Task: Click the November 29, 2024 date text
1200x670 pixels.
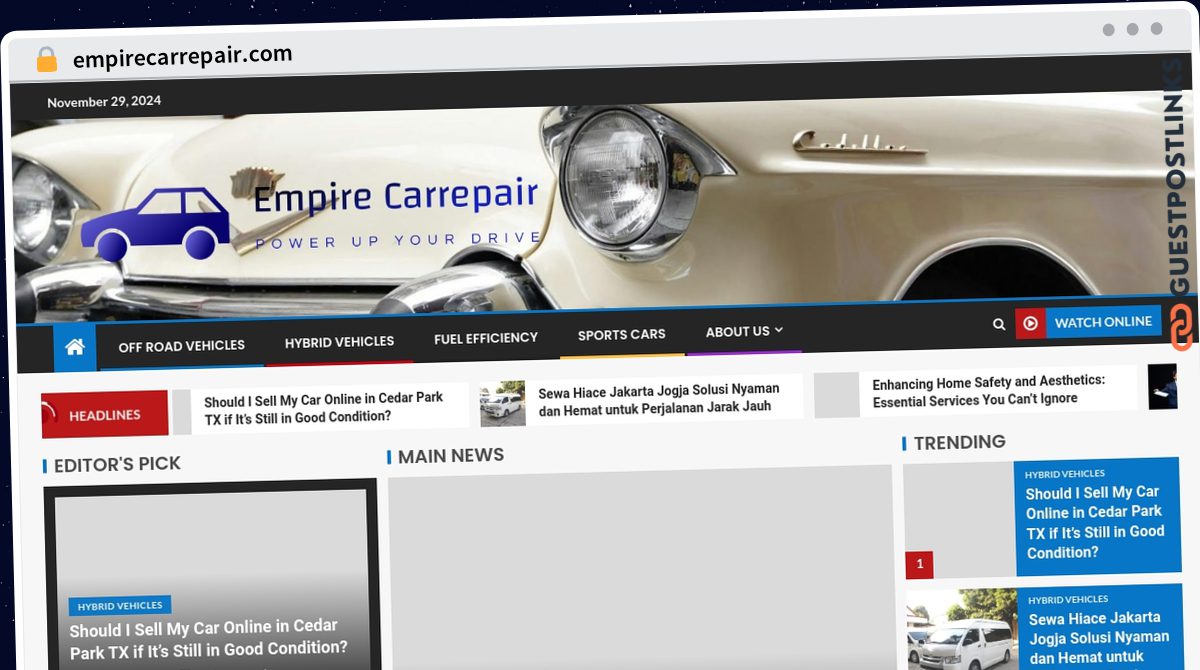Action: click(x=104, y=101)
